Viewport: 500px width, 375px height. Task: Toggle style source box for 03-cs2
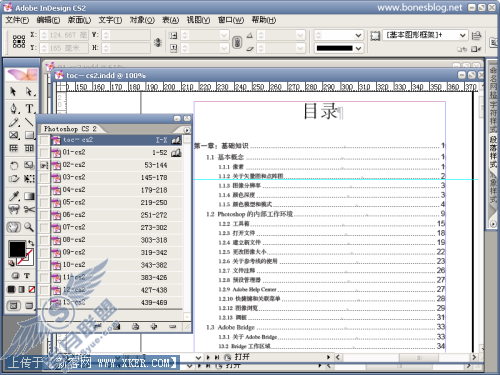coord(44,178)
